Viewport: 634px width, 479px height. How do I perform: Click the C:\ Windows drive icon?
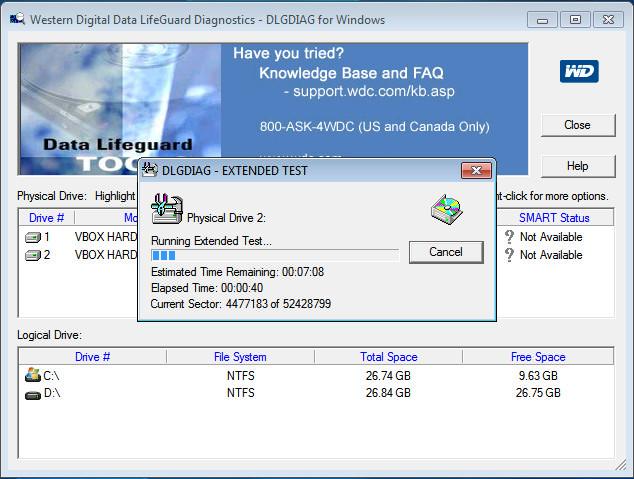32,375
